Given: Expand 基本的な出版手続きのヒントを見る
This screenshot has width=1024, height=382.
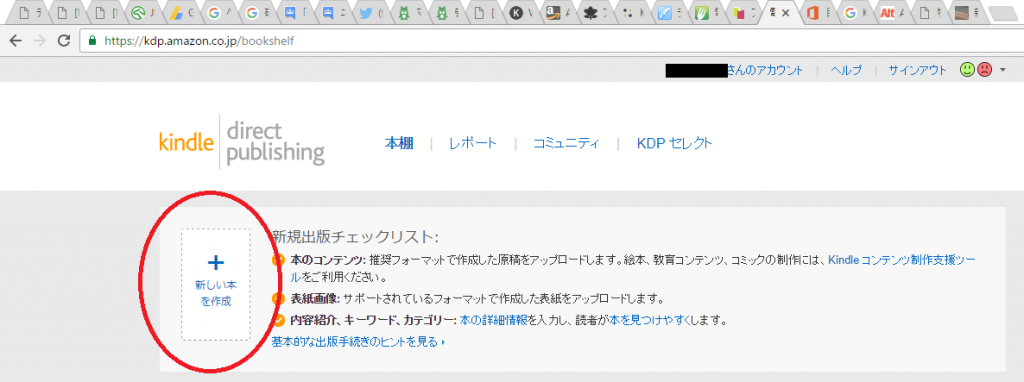Looking at the screenshot, I should tap(358, 342).
